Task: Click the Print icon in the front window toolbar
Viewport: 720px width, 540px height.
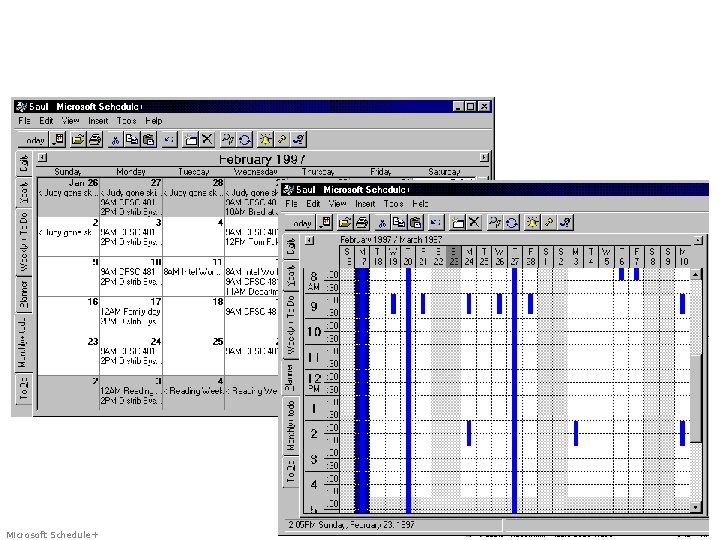Action: pyautogui.click(x=362, y=223)
